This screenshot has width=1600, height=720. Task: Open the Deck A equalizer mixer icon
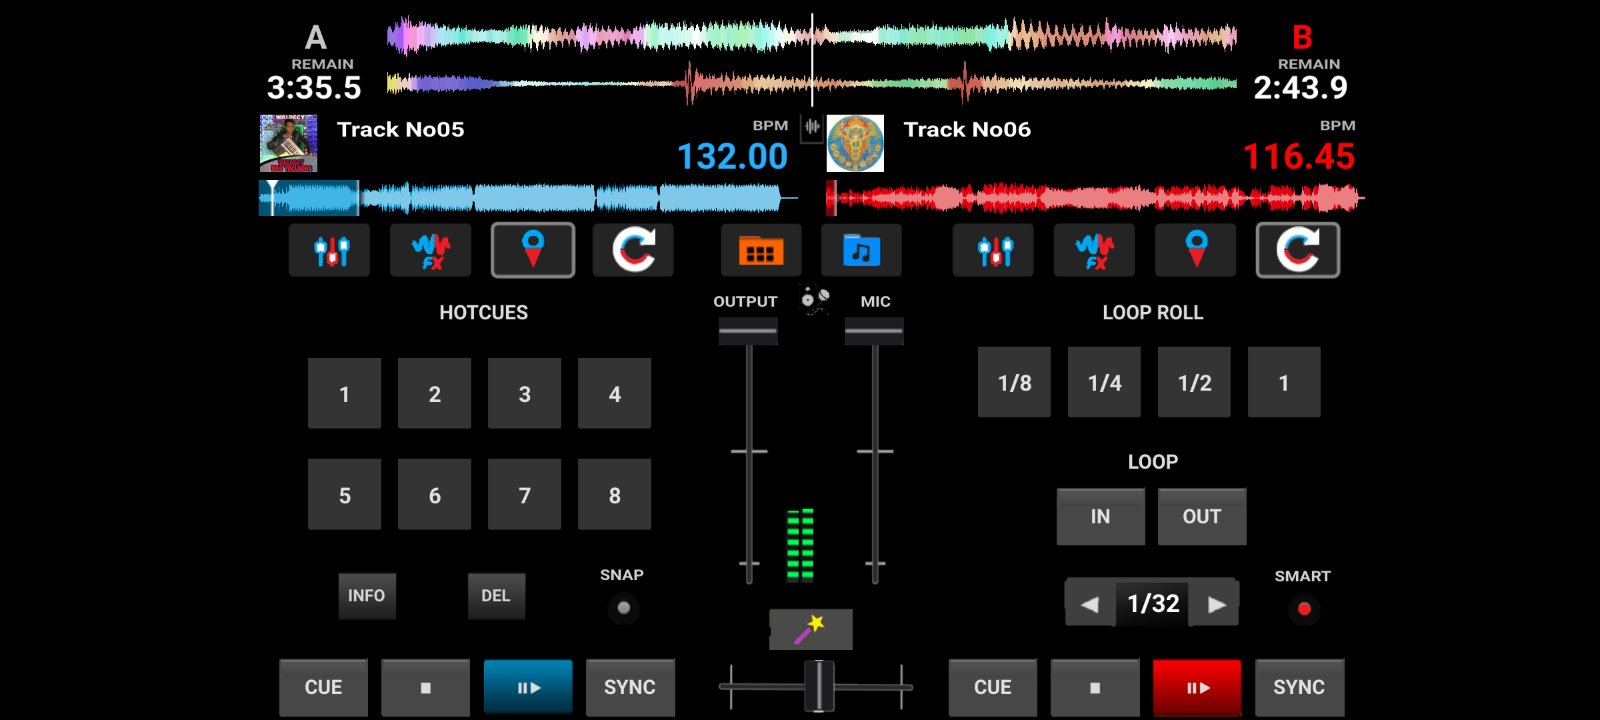(x=329, y=250)
